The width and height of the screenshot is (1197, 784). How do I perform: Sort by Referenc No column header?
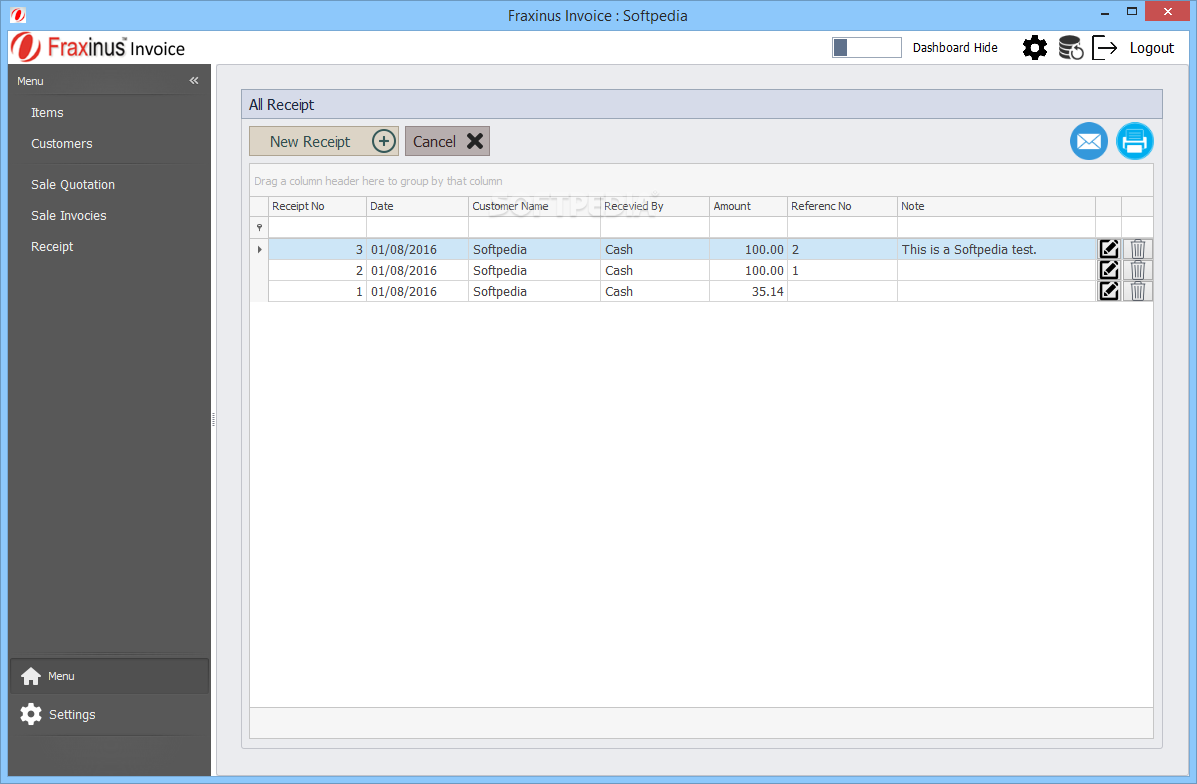coord(842,206)
